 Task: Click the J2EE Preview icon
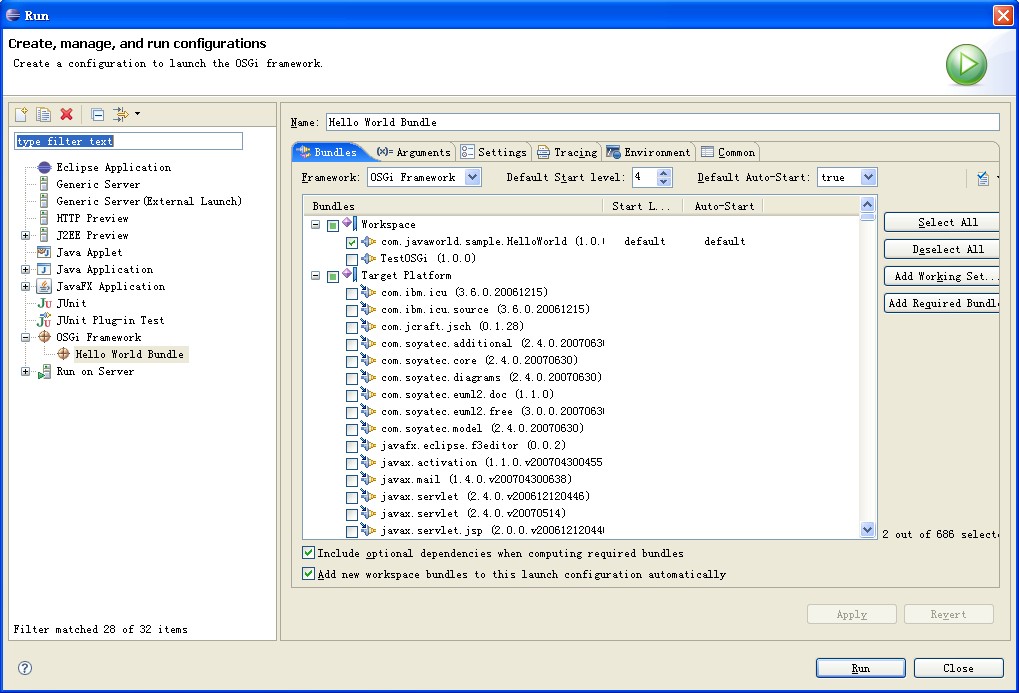click(44, 235)
